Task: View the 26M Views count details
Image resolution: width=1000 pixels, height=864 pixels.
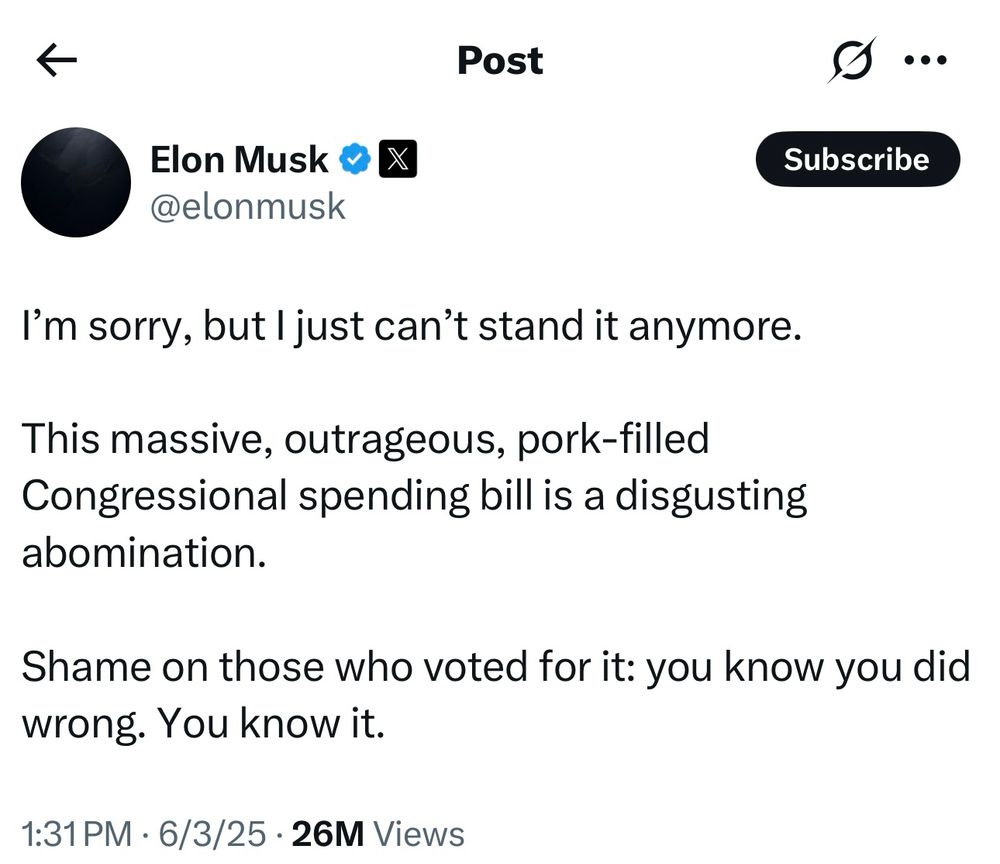Action: tap(331, 833)
